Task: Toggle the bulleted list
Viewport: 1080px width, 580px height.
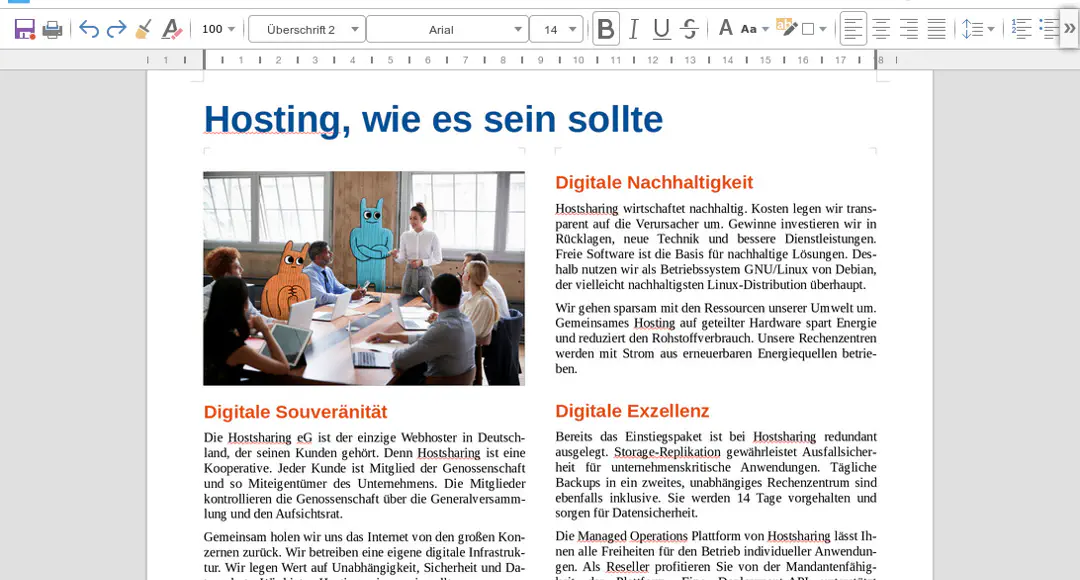Action: [x=1048, y=29]
